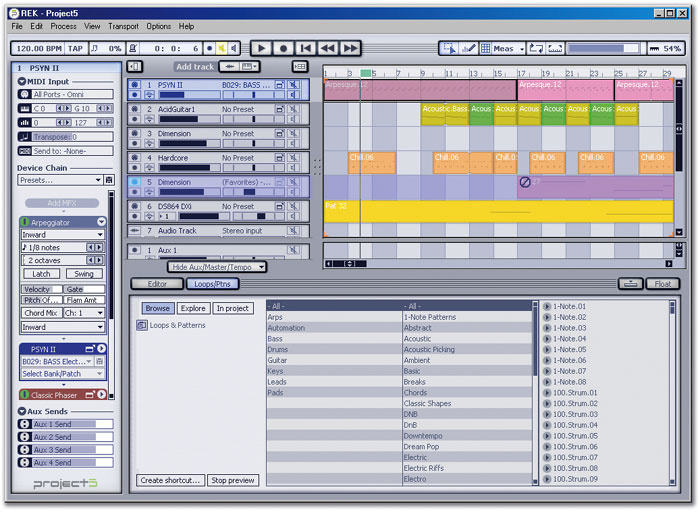Click the Float button
The height and width of the screenshot is (512, 700).
click(662, 284)
